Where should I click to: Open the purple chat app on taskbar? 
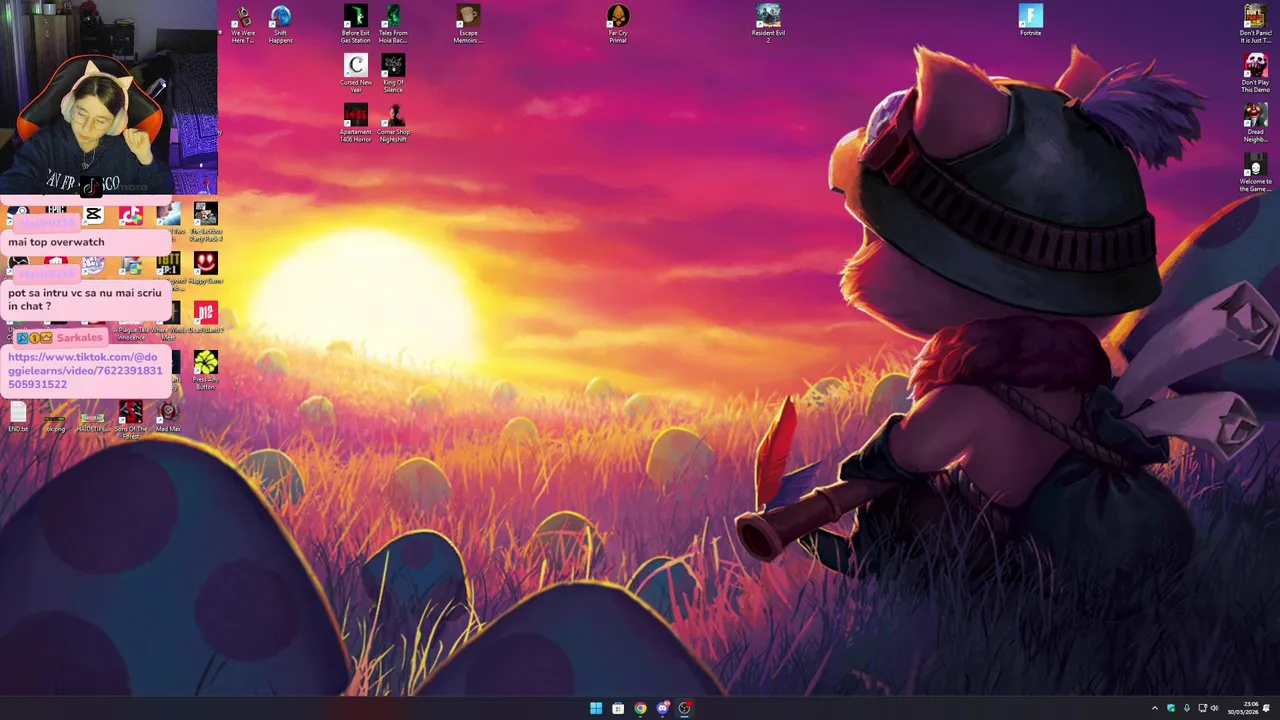(x=662, y=708)
